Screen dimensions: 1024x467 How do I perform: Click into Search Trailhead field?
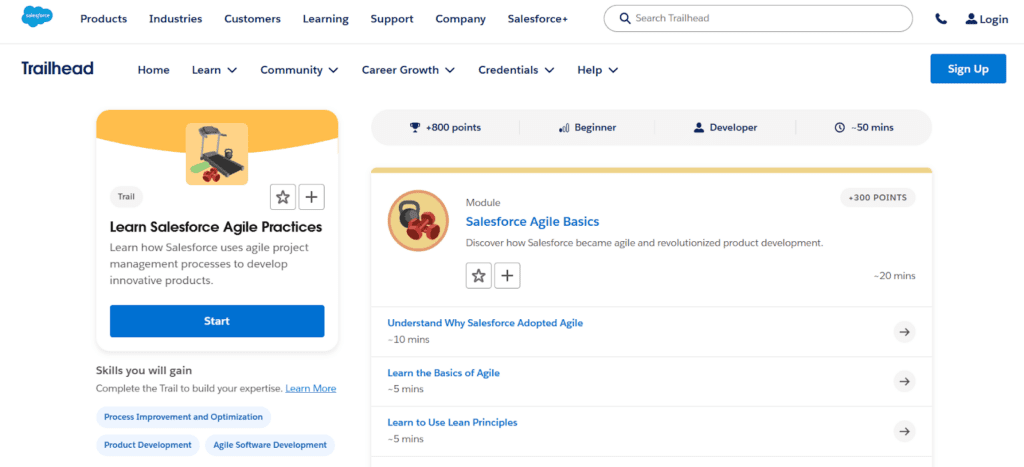pos(758,18)
